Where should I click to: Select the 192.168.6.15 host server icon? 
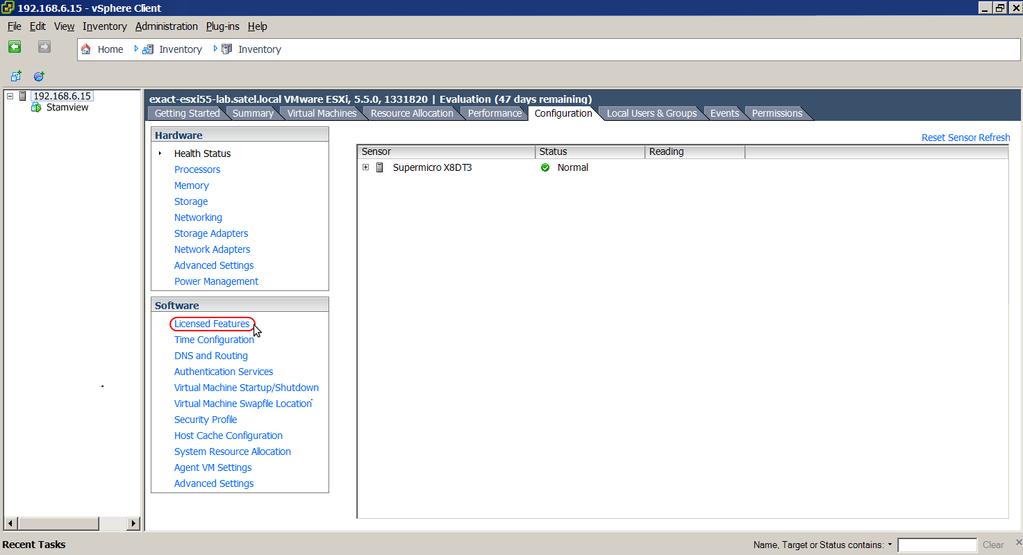(23, 96)
